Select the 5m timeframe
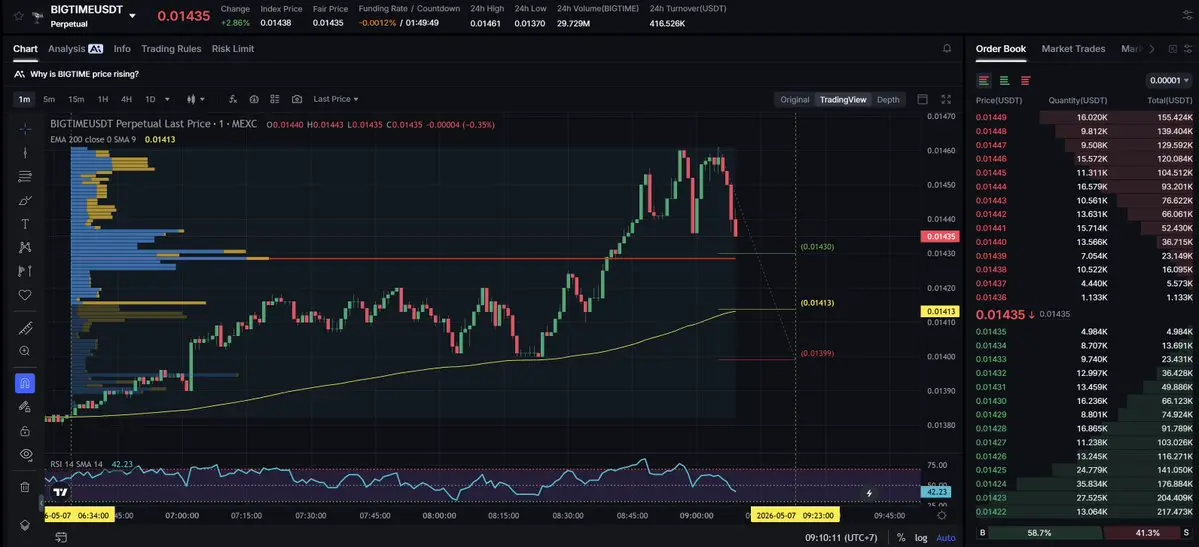 [x=49, y=99]
